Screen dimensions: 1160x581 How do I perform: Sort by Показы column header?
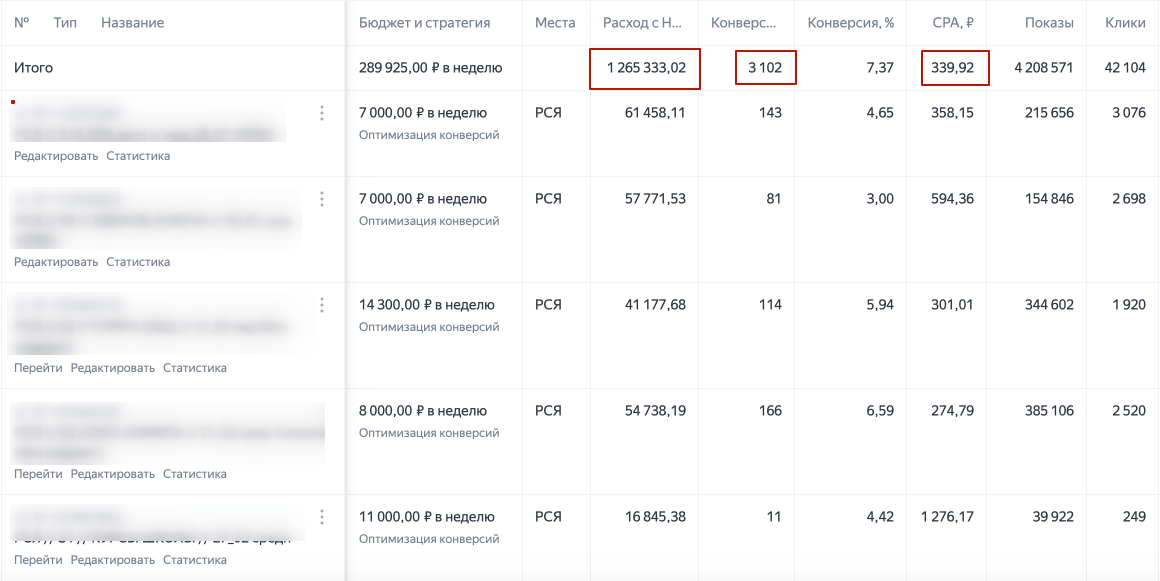(1049, 23)
